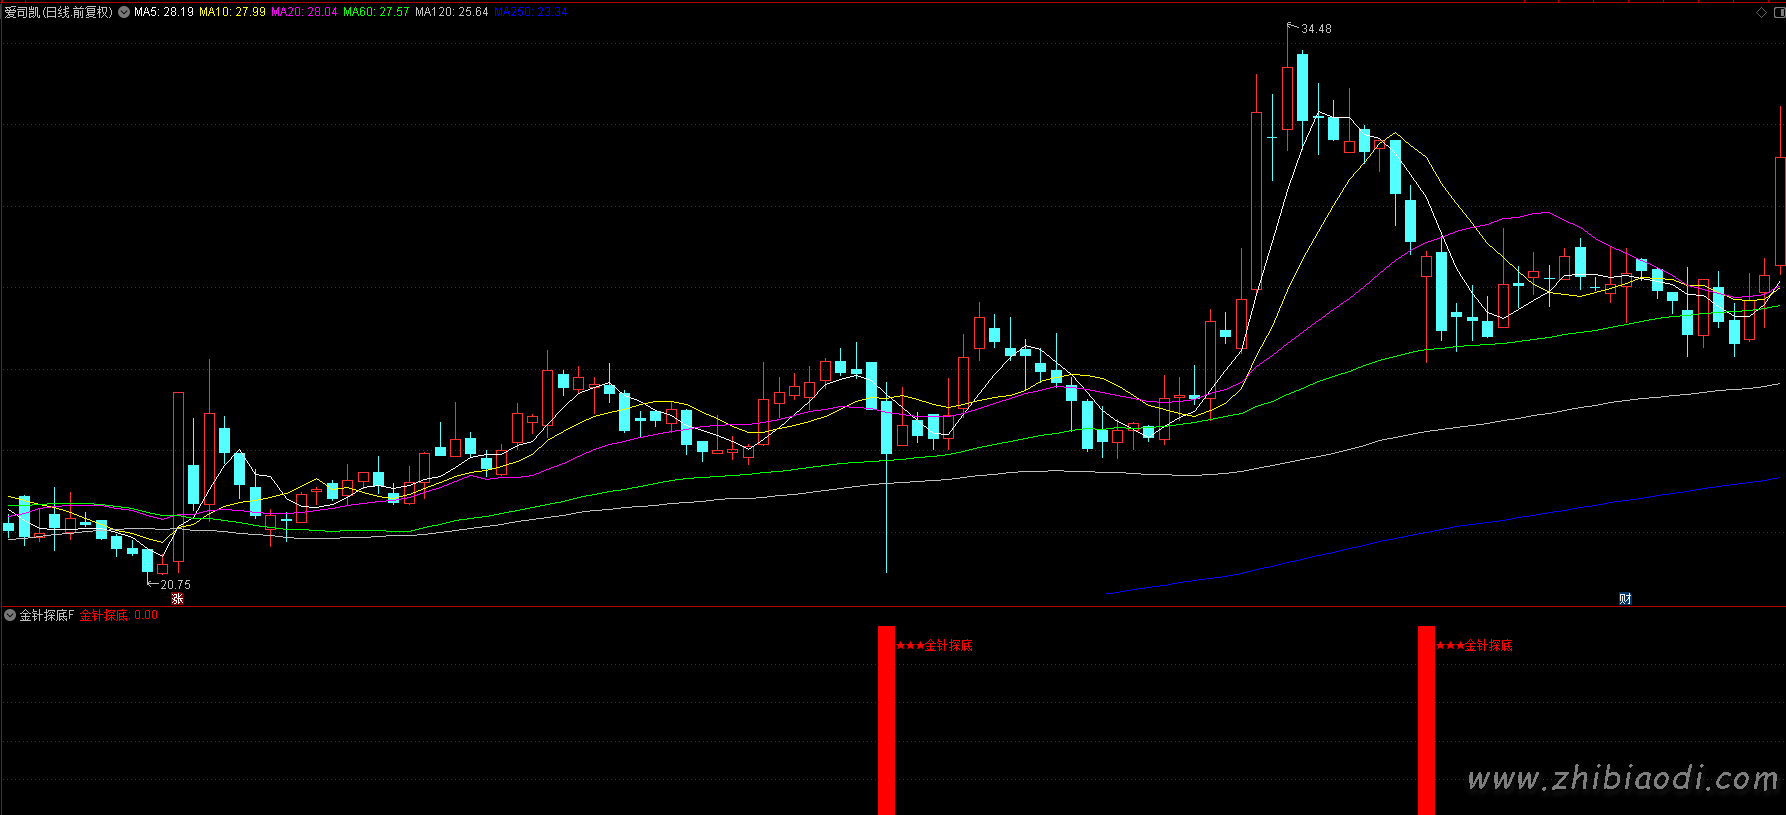
Task: Click the 34.48 high price label
Action: 1316,29
